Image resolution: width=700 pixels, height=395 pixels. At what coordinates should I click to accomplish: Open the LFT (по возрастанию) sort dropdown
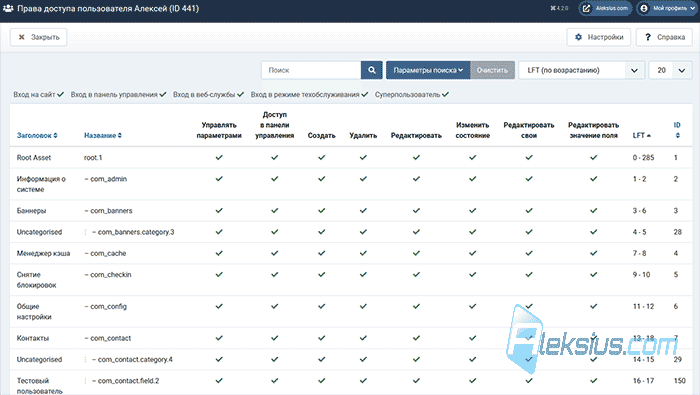point(581,70)
